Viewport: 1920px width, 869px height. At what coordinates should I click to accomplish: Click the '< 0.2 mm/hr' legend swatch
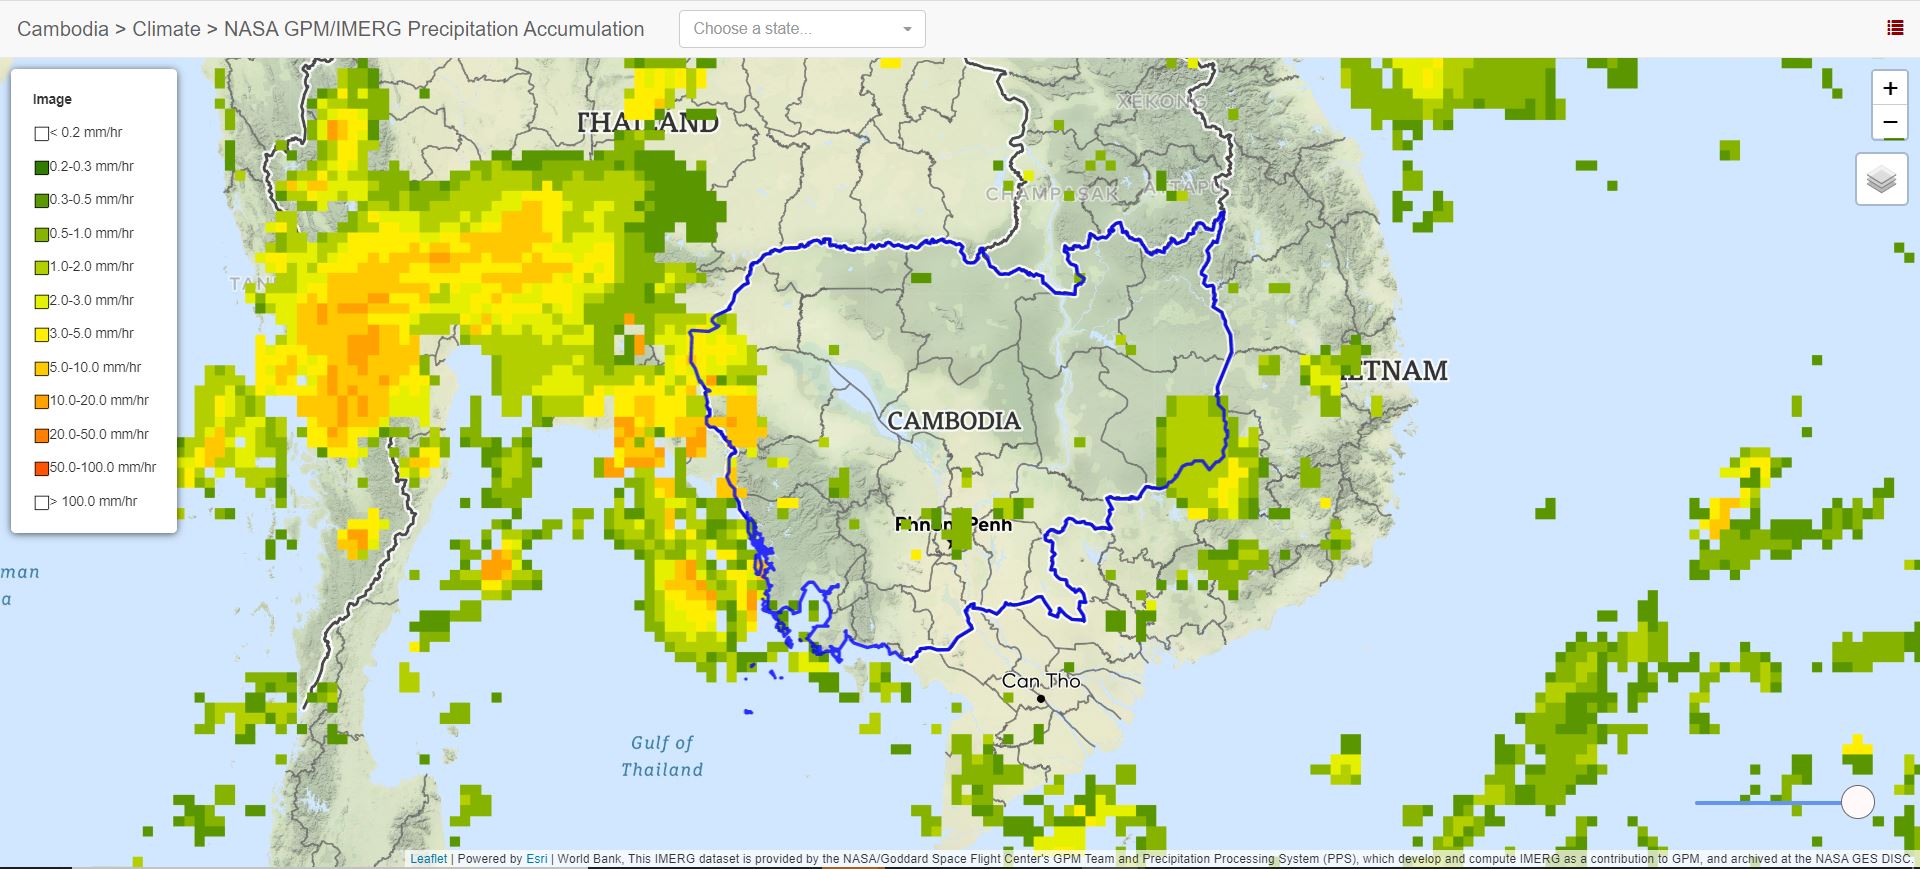42,133
